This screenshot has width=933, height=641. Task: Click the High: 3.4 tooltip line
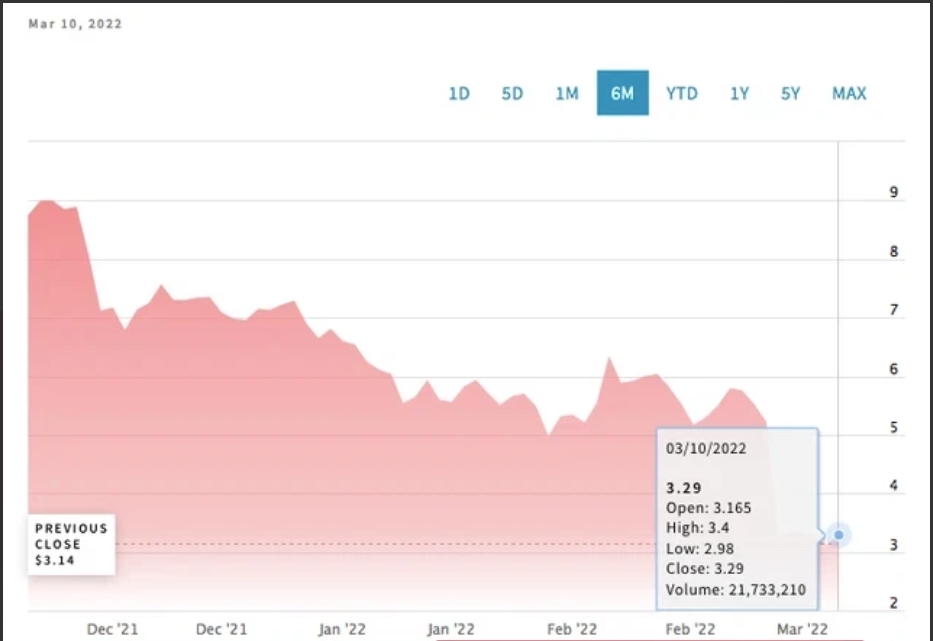[x=698, y=528]
